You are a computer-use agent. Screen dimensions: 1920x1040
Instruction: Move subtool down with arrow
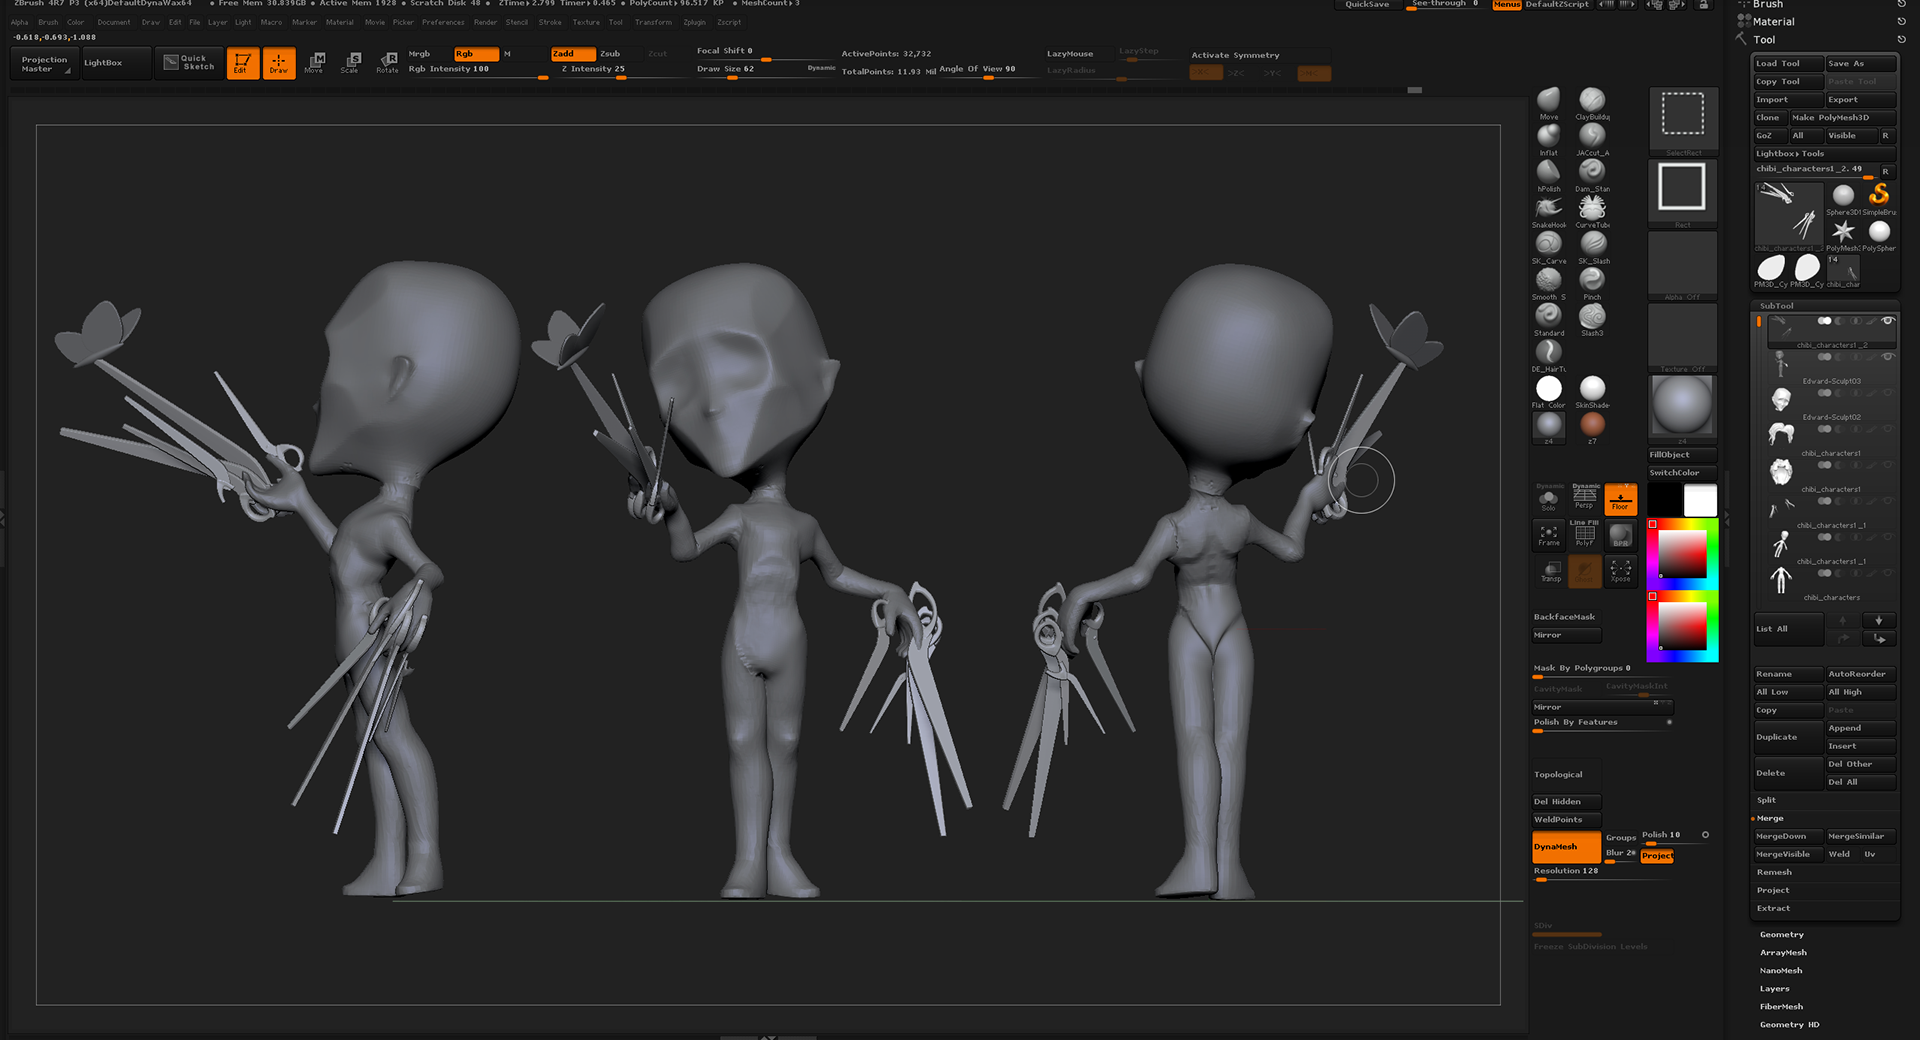1879,620
